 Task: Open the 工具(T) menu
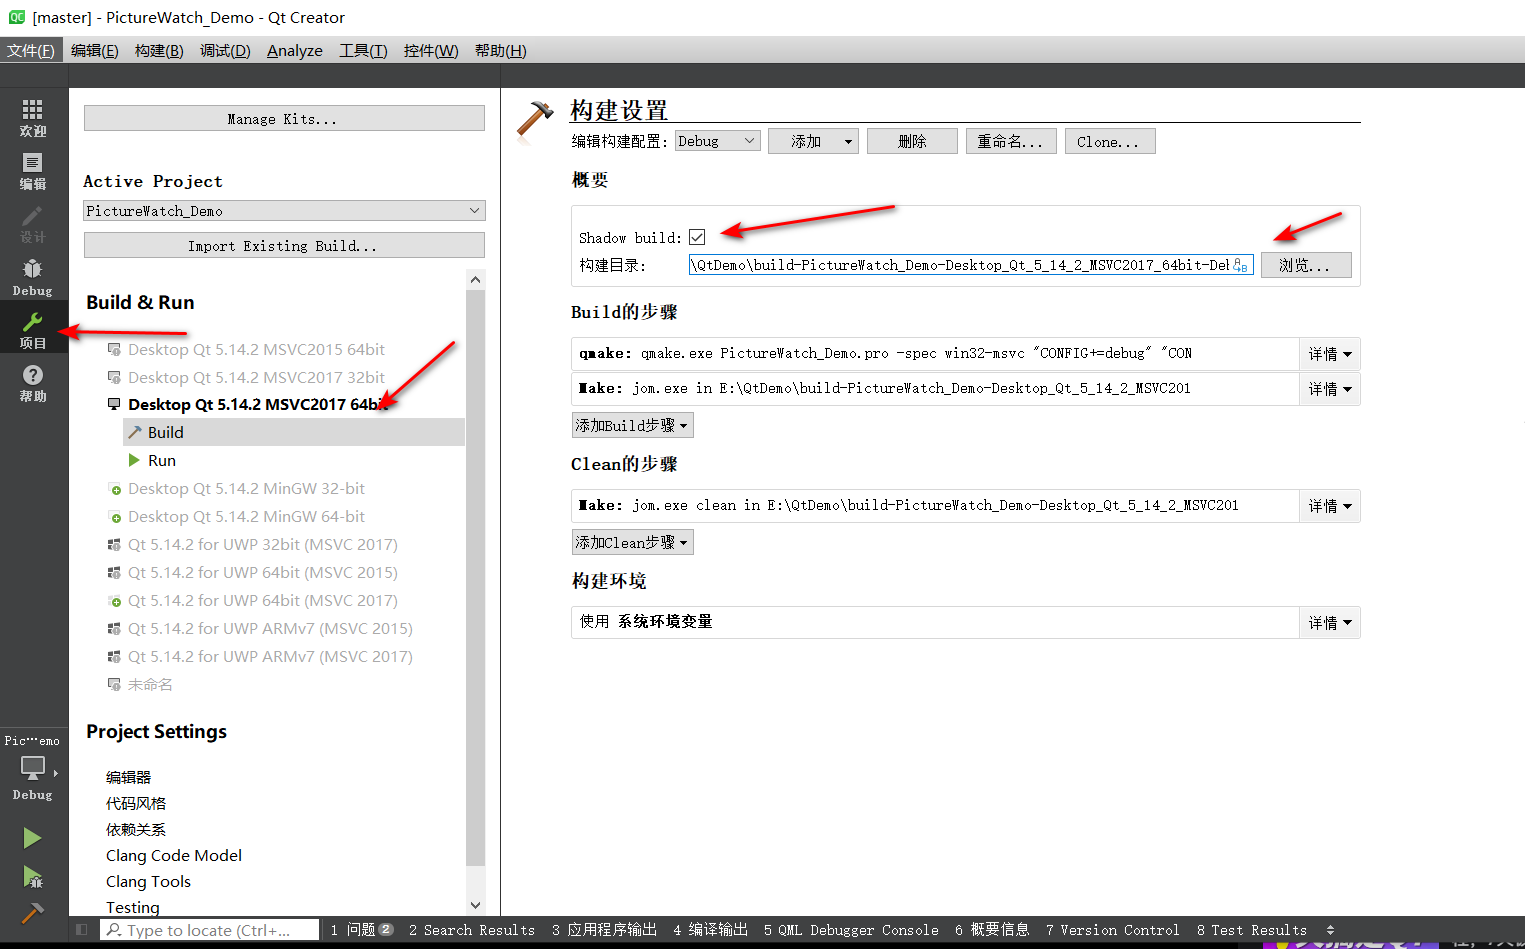363,50
